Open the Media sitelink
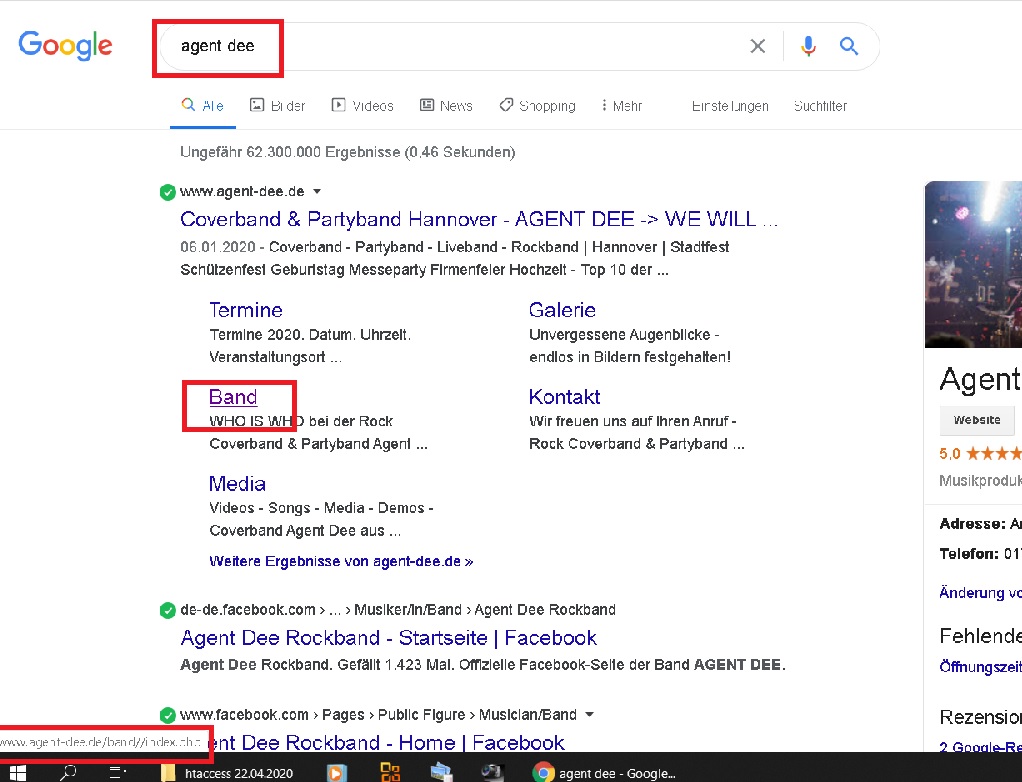This screenshot has height=782, width=1022. 237,484
